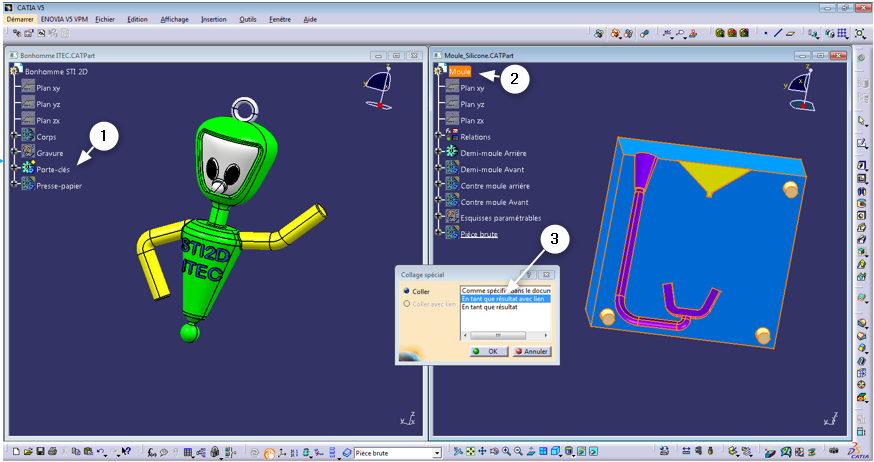Click Annuler in Collage spécial dialog
Viewport: 874px width, 462px height.
532,351
